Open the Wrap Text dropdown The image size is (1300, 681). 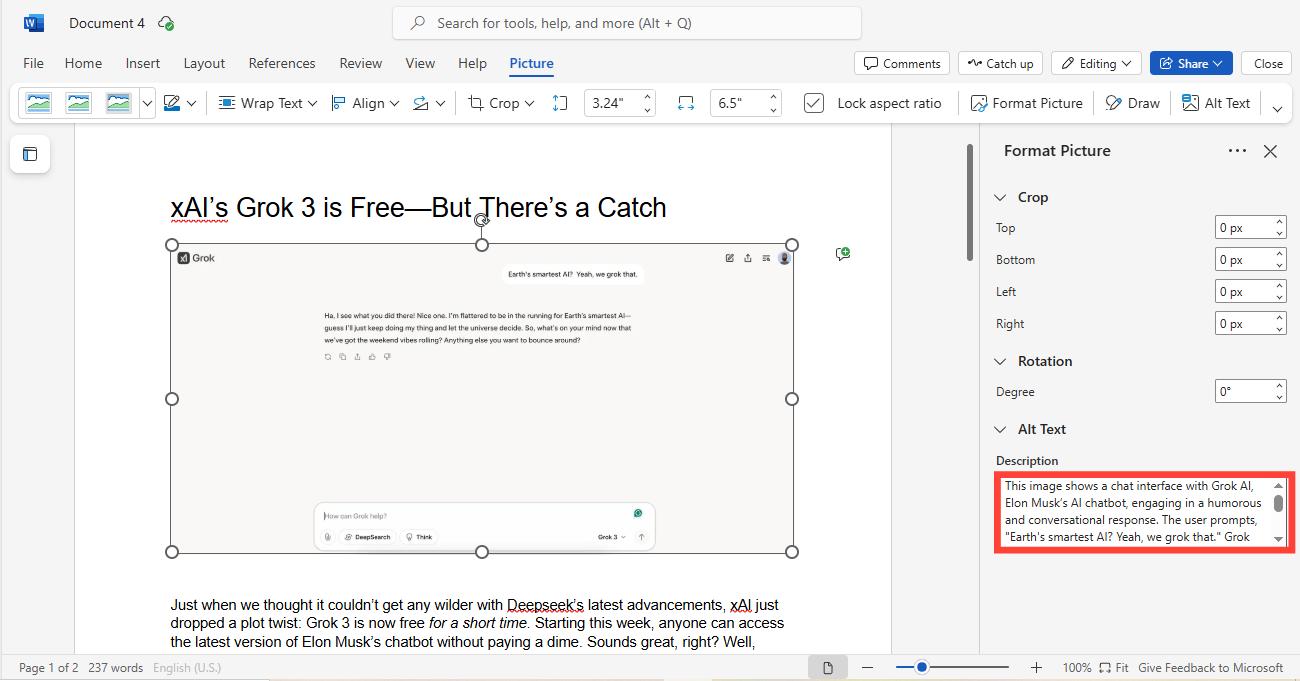coord(267,103)
